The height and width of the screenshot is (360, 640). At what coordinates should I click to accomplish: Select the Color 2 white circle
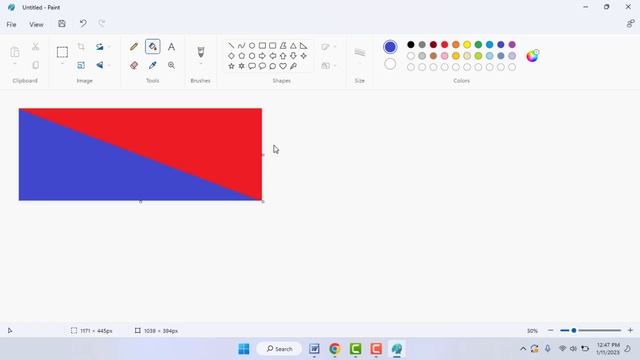click(390, 64)
